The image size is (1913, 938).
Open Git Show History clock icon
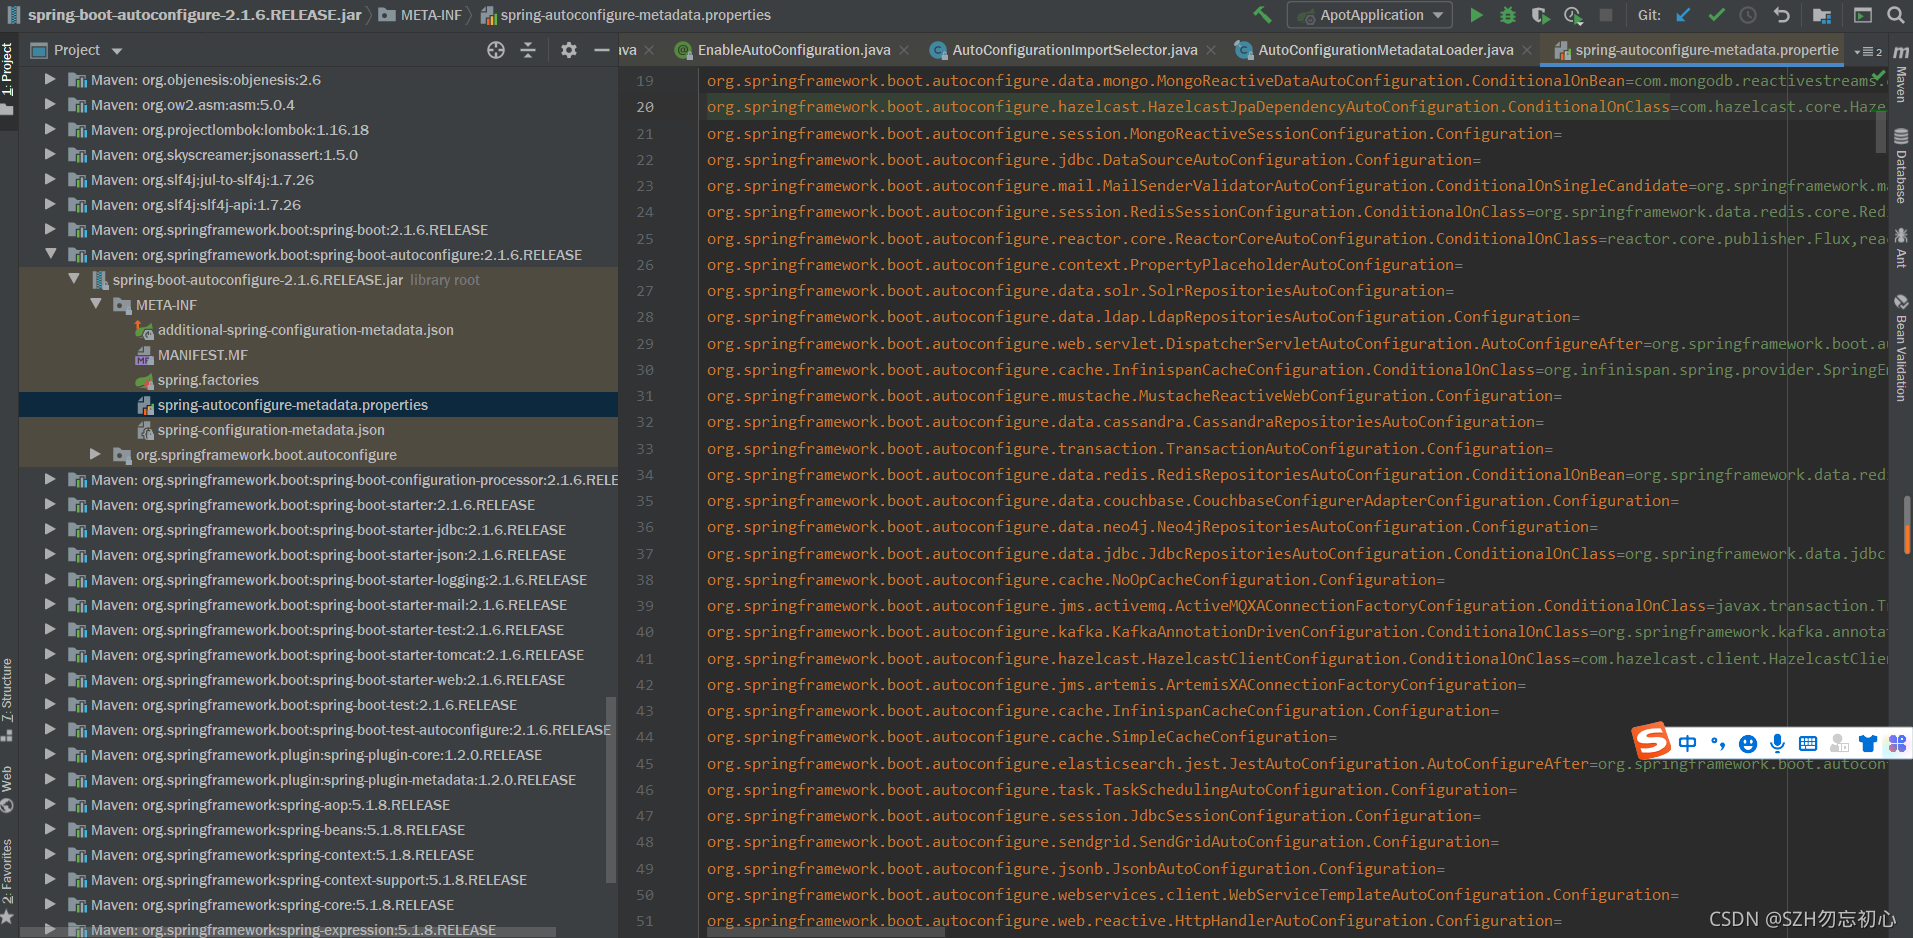tap(1748, 15)
